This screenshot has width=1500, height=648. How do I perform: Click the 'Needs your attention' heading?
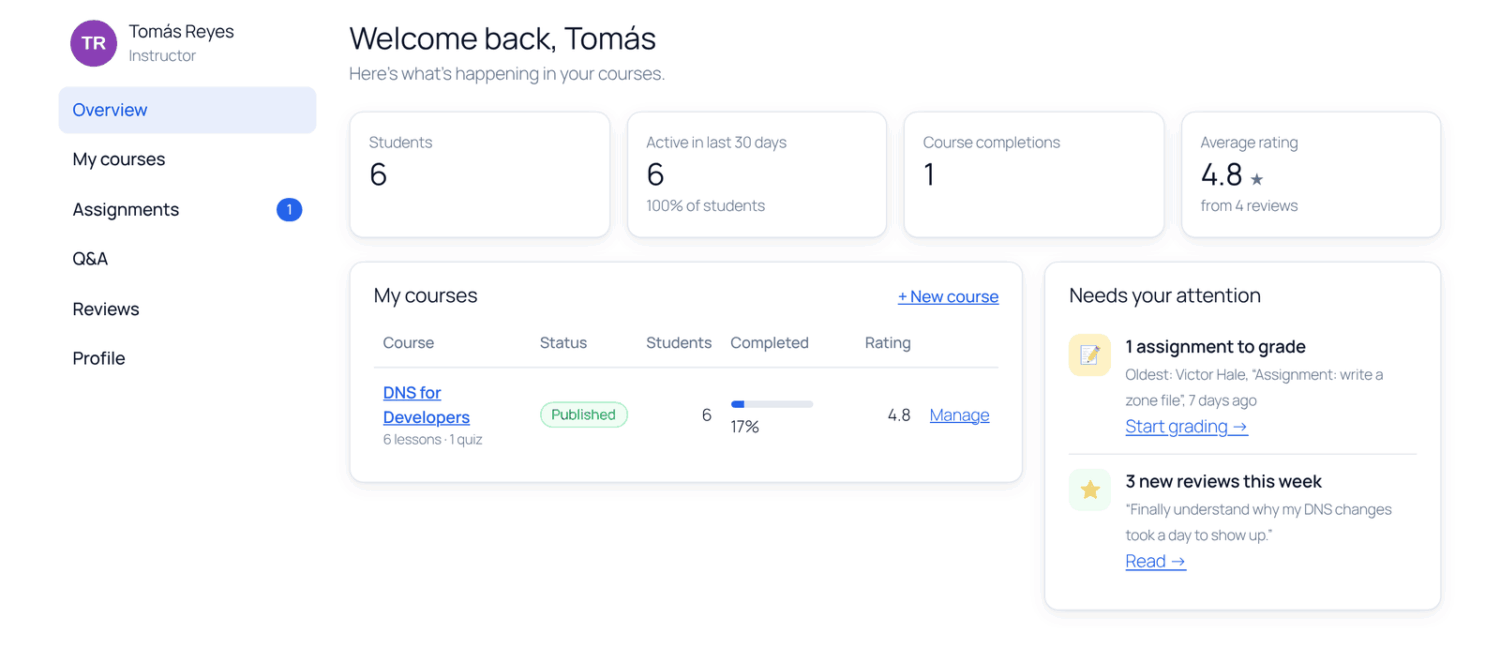click(x=1165, y=295)
